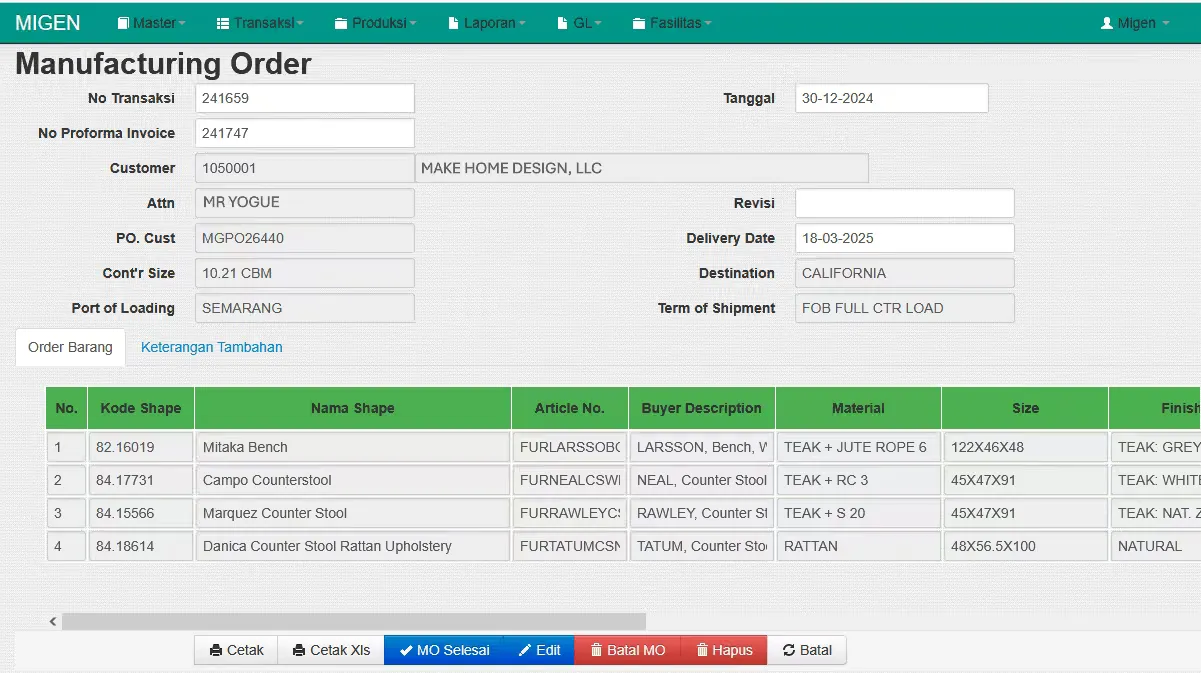Expand the GL menu
Screen dimensions: 1201x673
click(579, 23)
